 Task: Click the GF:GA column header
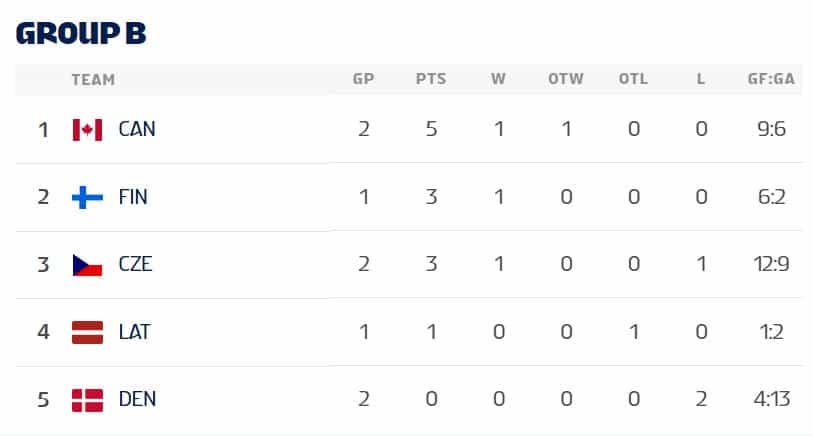point(770,80)
